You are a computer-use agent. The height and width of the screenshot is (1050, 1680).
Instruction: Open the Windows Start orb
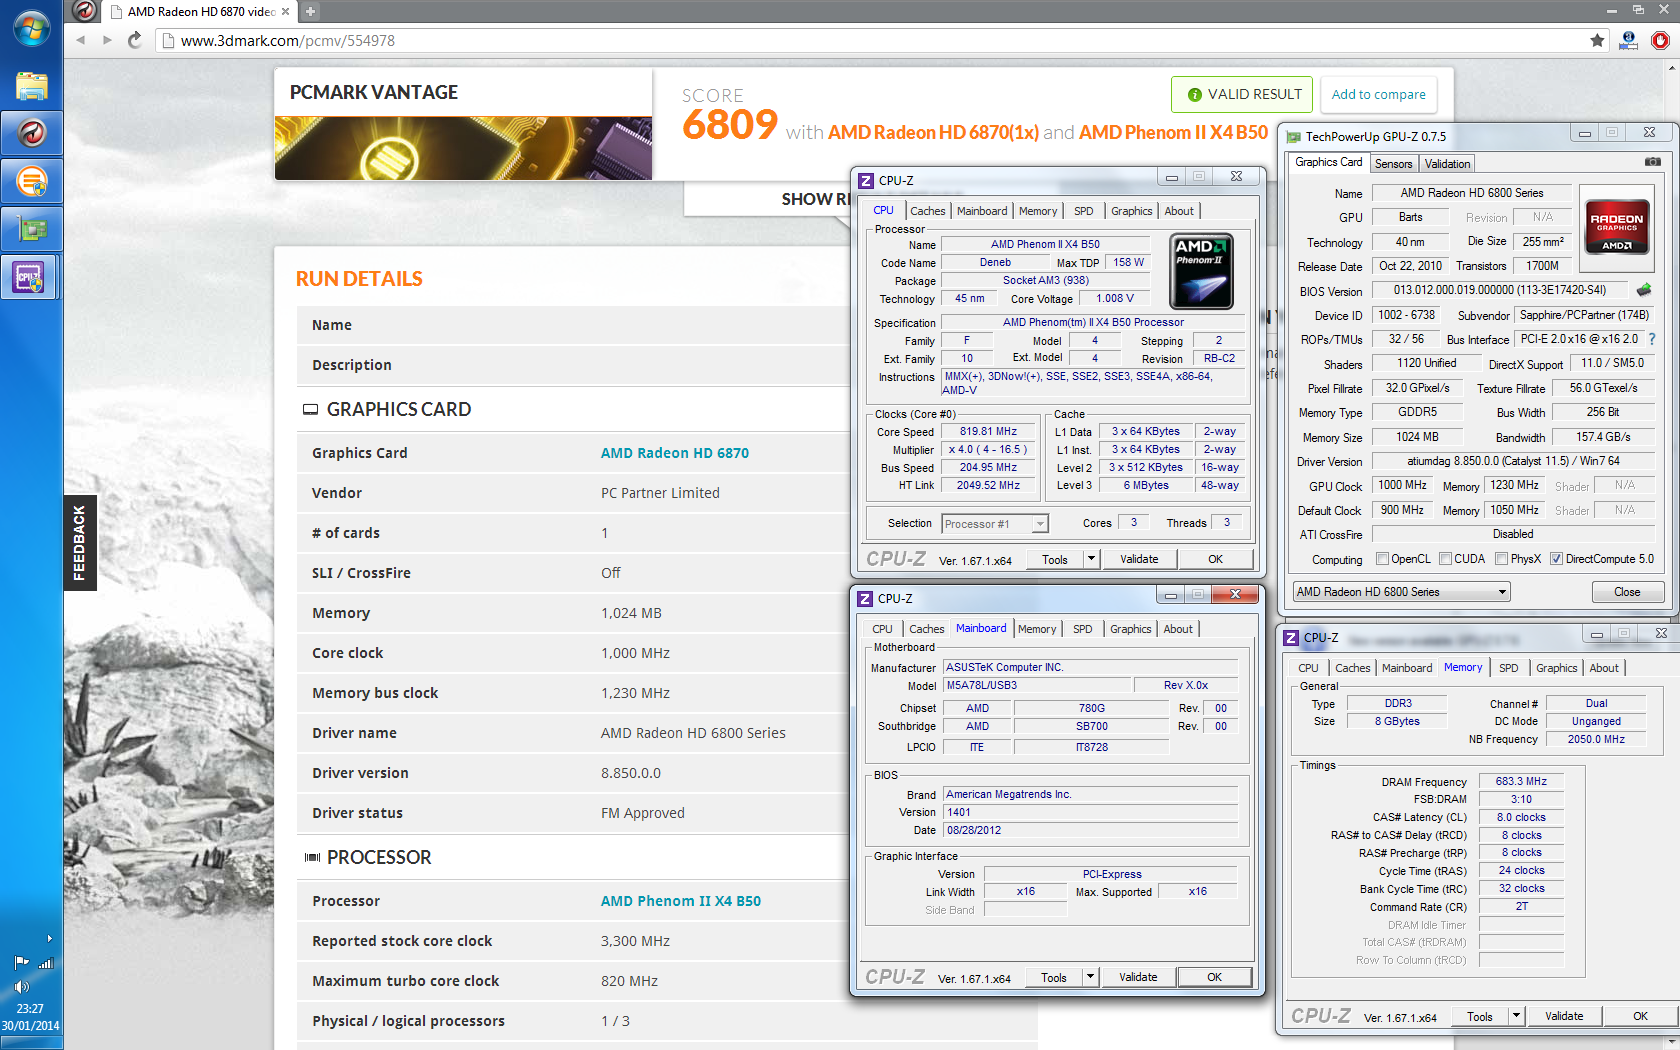tap(31, 28)
